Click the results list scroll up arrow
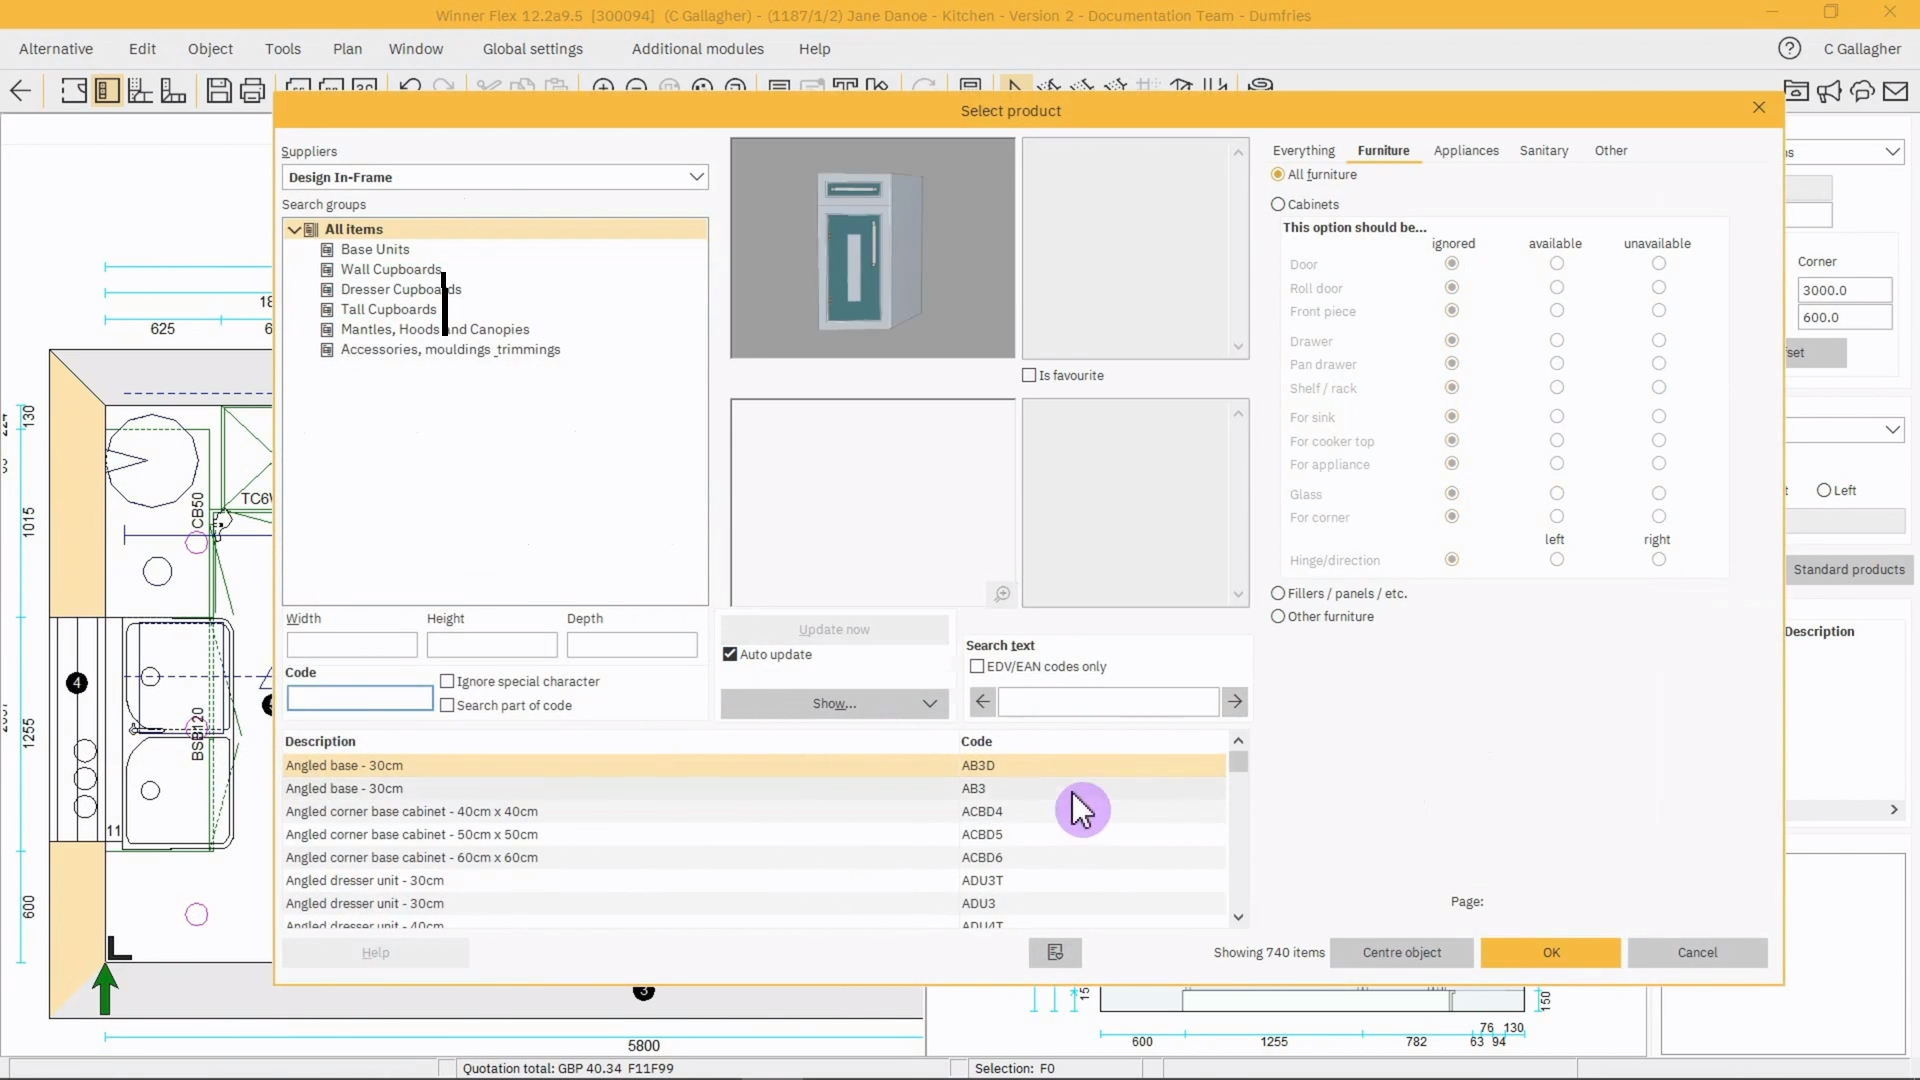This screenshot has width=1920, height=1080. tap(1238, 741)
